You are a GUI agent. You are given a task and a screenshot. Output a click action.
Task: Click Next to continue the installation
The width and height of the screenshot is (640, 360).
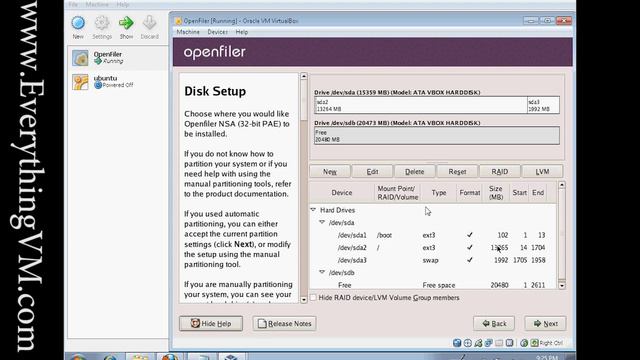coord(545,323)
